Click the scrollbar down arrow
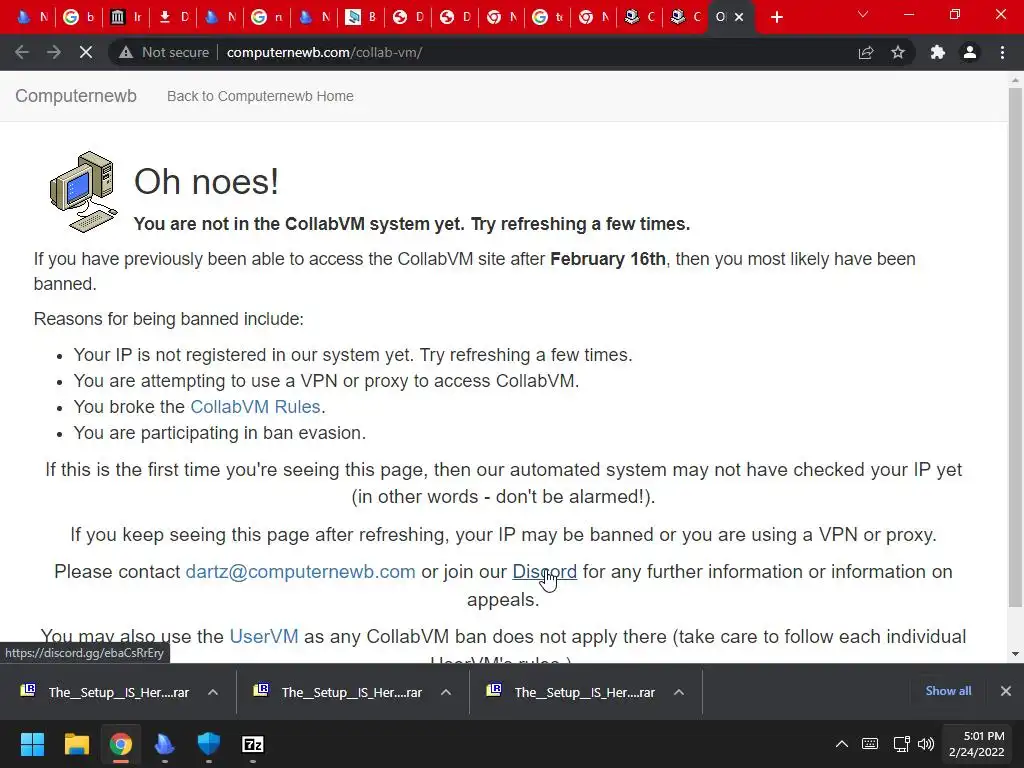The image size is (1024, 768). (1015, 654)
